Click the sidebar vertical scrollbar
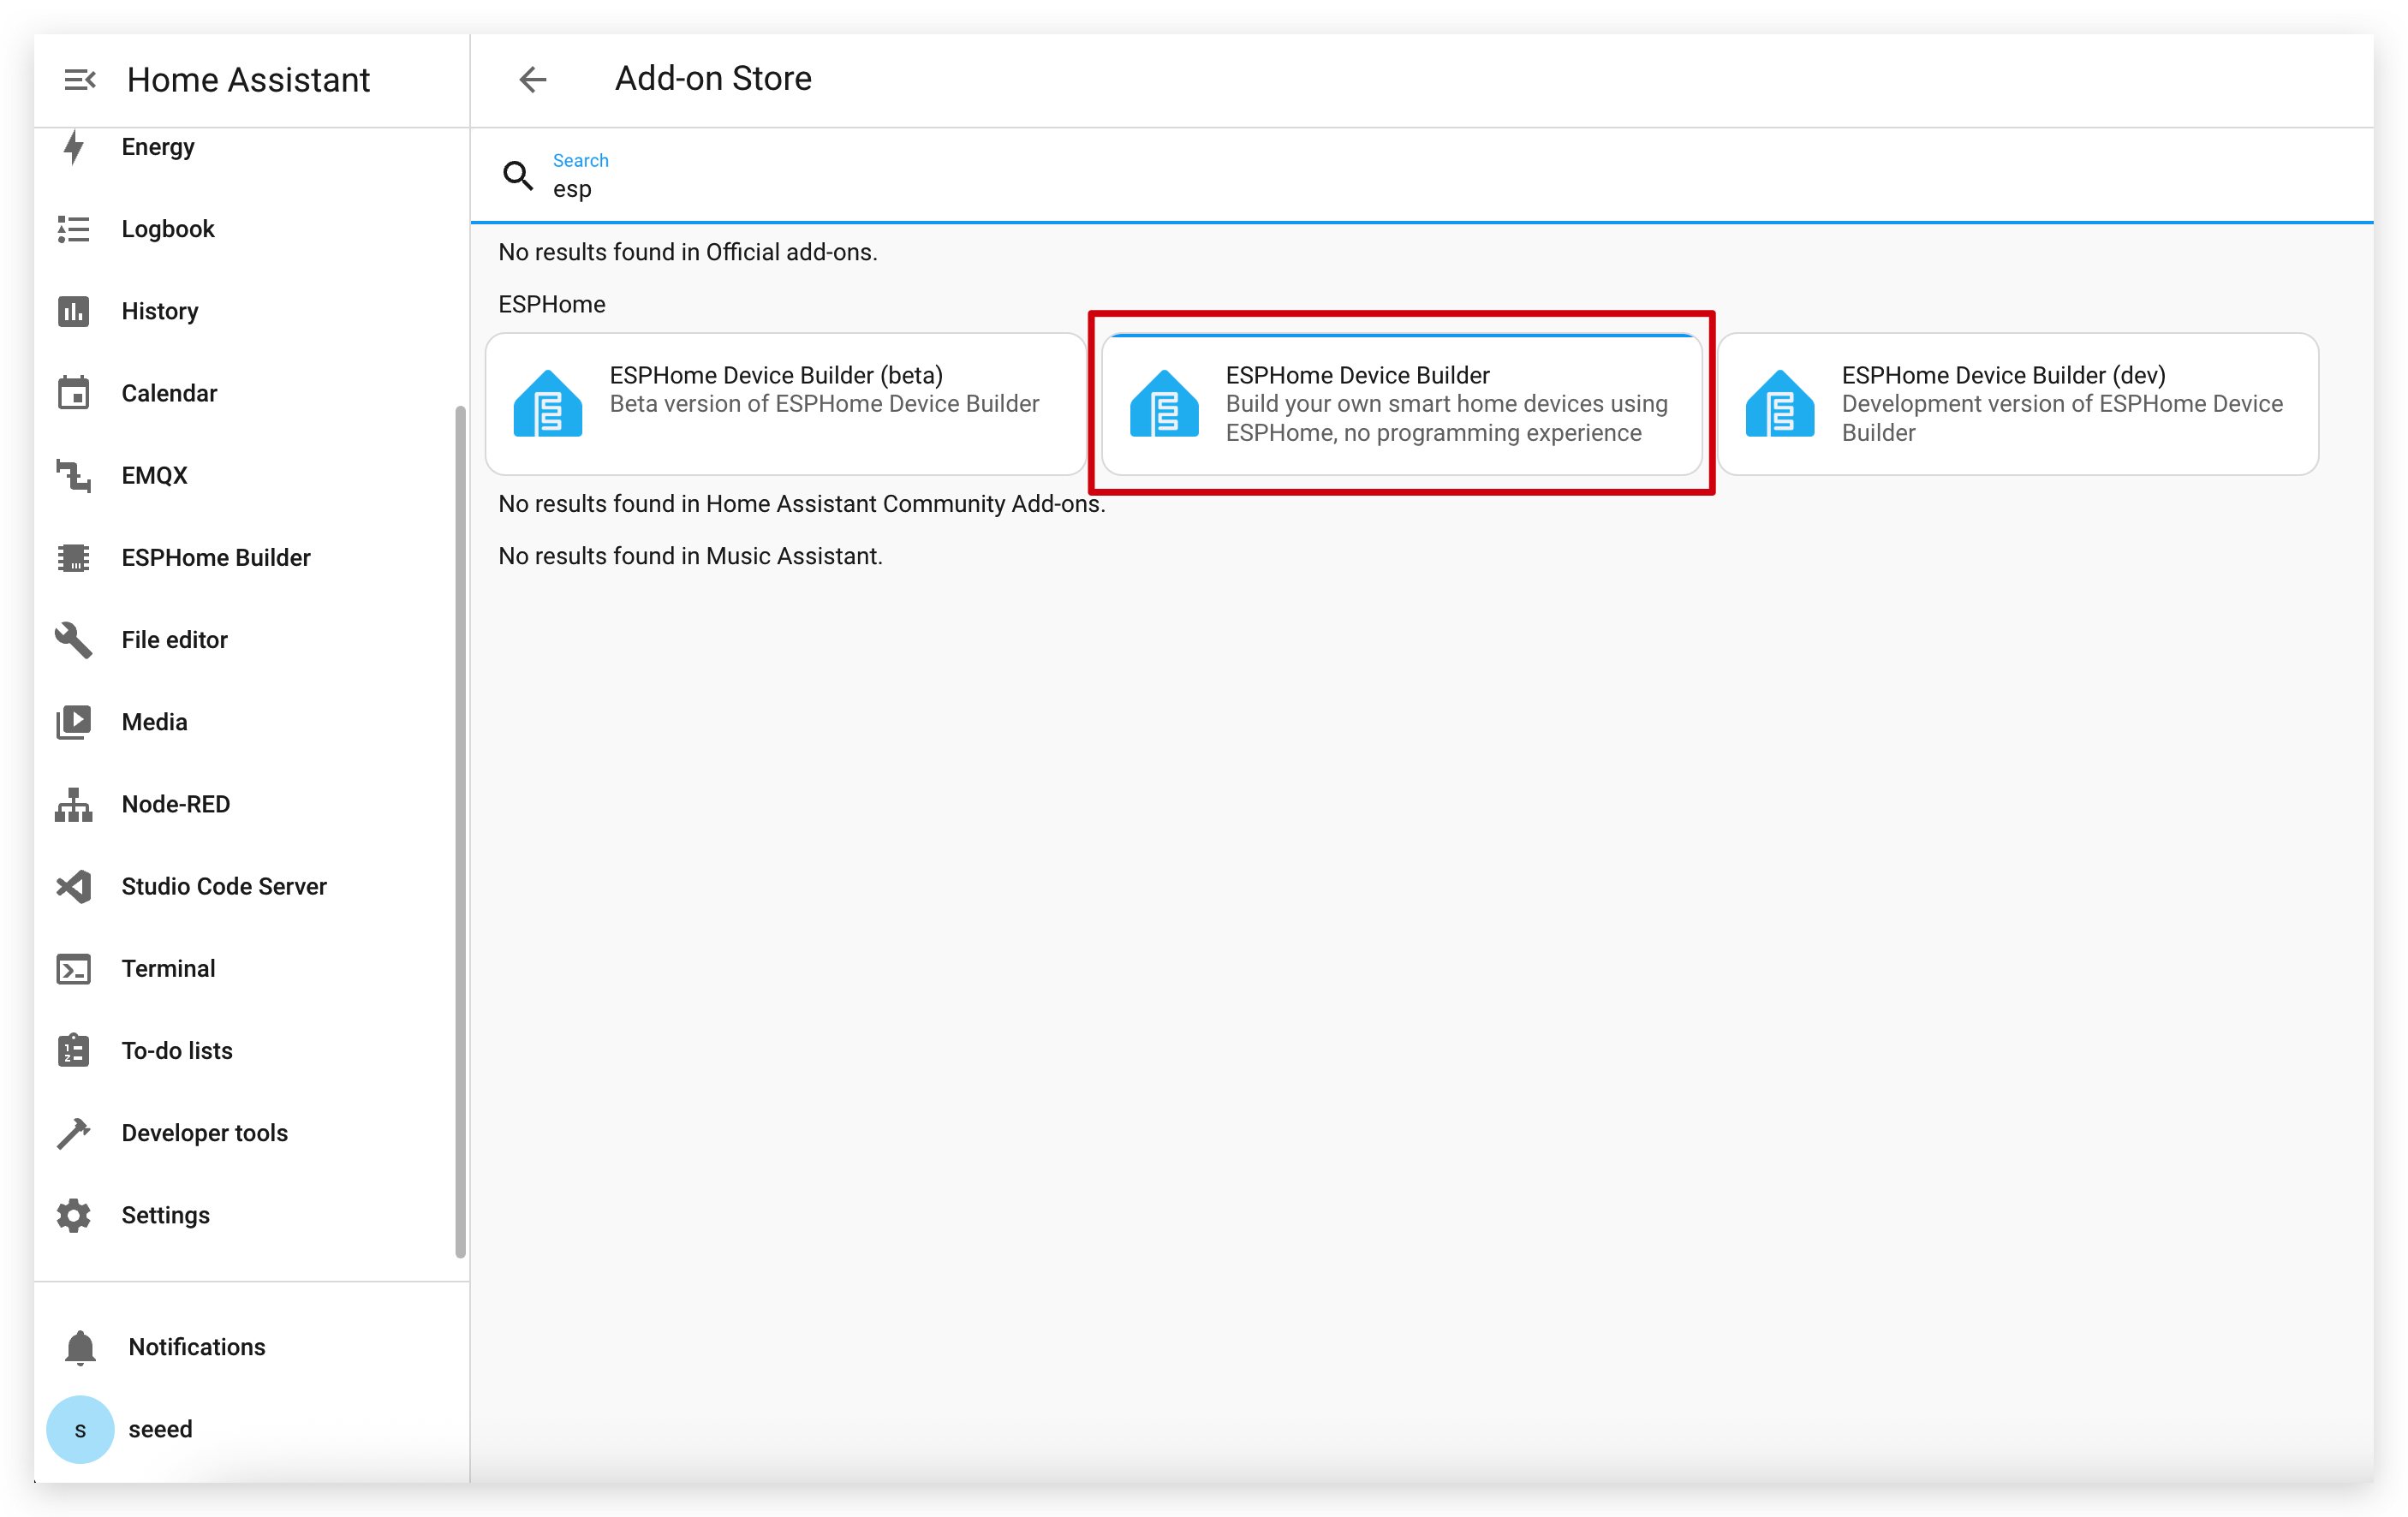 [x=461, y=830]
